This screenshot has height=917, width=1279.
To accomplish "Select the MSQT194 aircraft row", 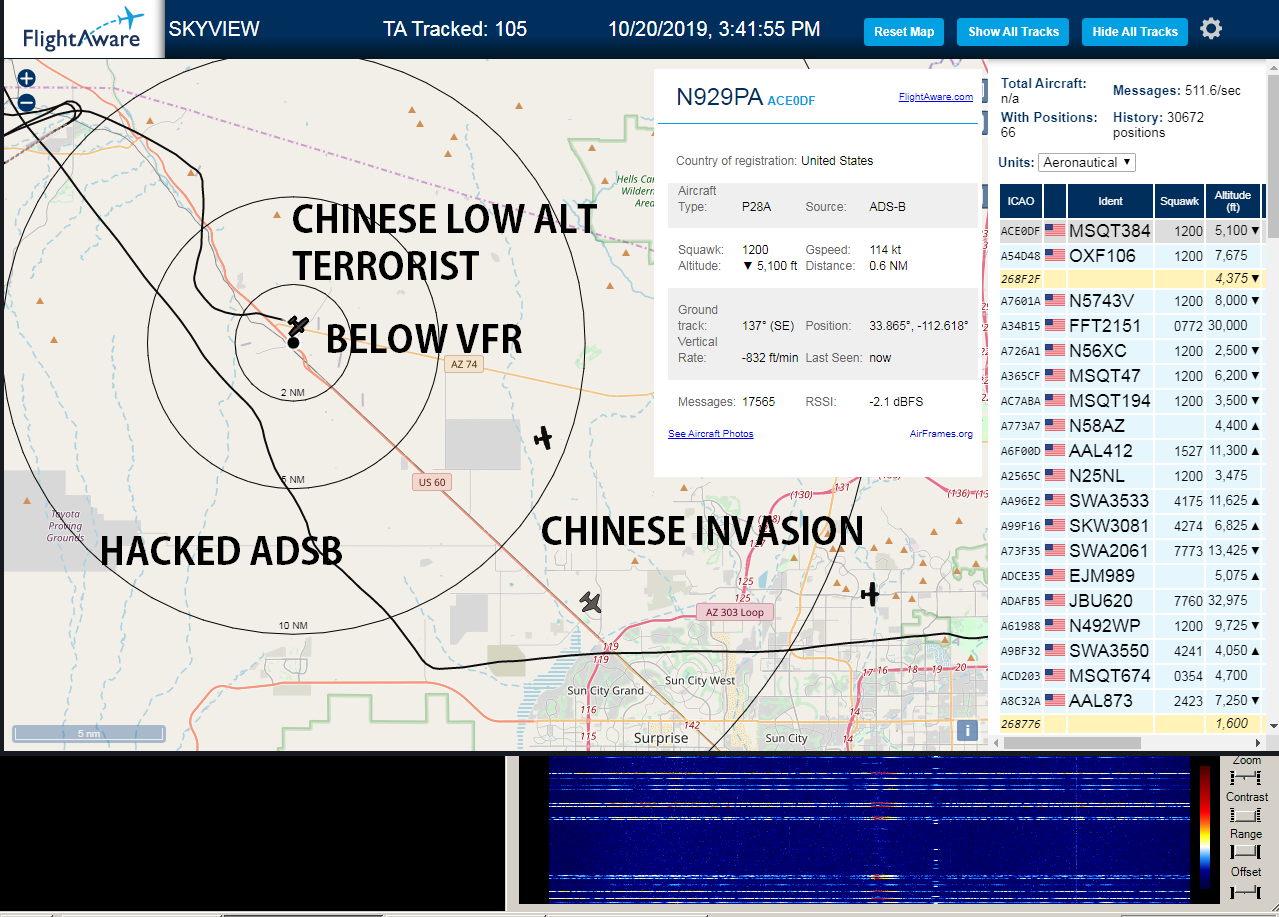I will coord(1131,401).
